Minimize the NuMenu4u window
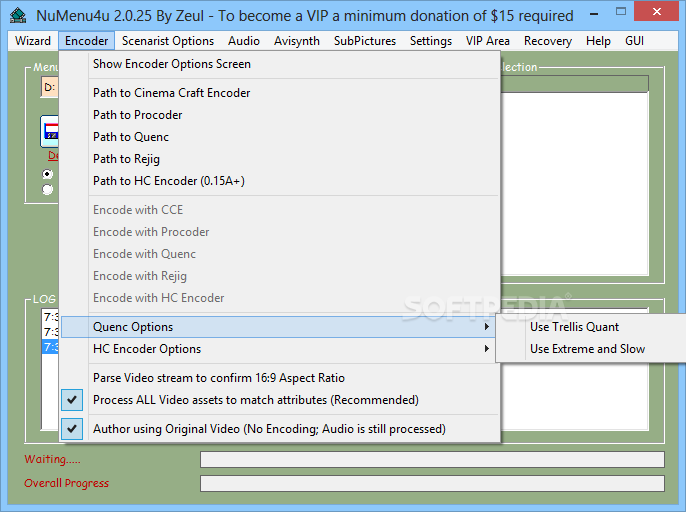This screenshot has height=512, width=686. pos(594,14)
